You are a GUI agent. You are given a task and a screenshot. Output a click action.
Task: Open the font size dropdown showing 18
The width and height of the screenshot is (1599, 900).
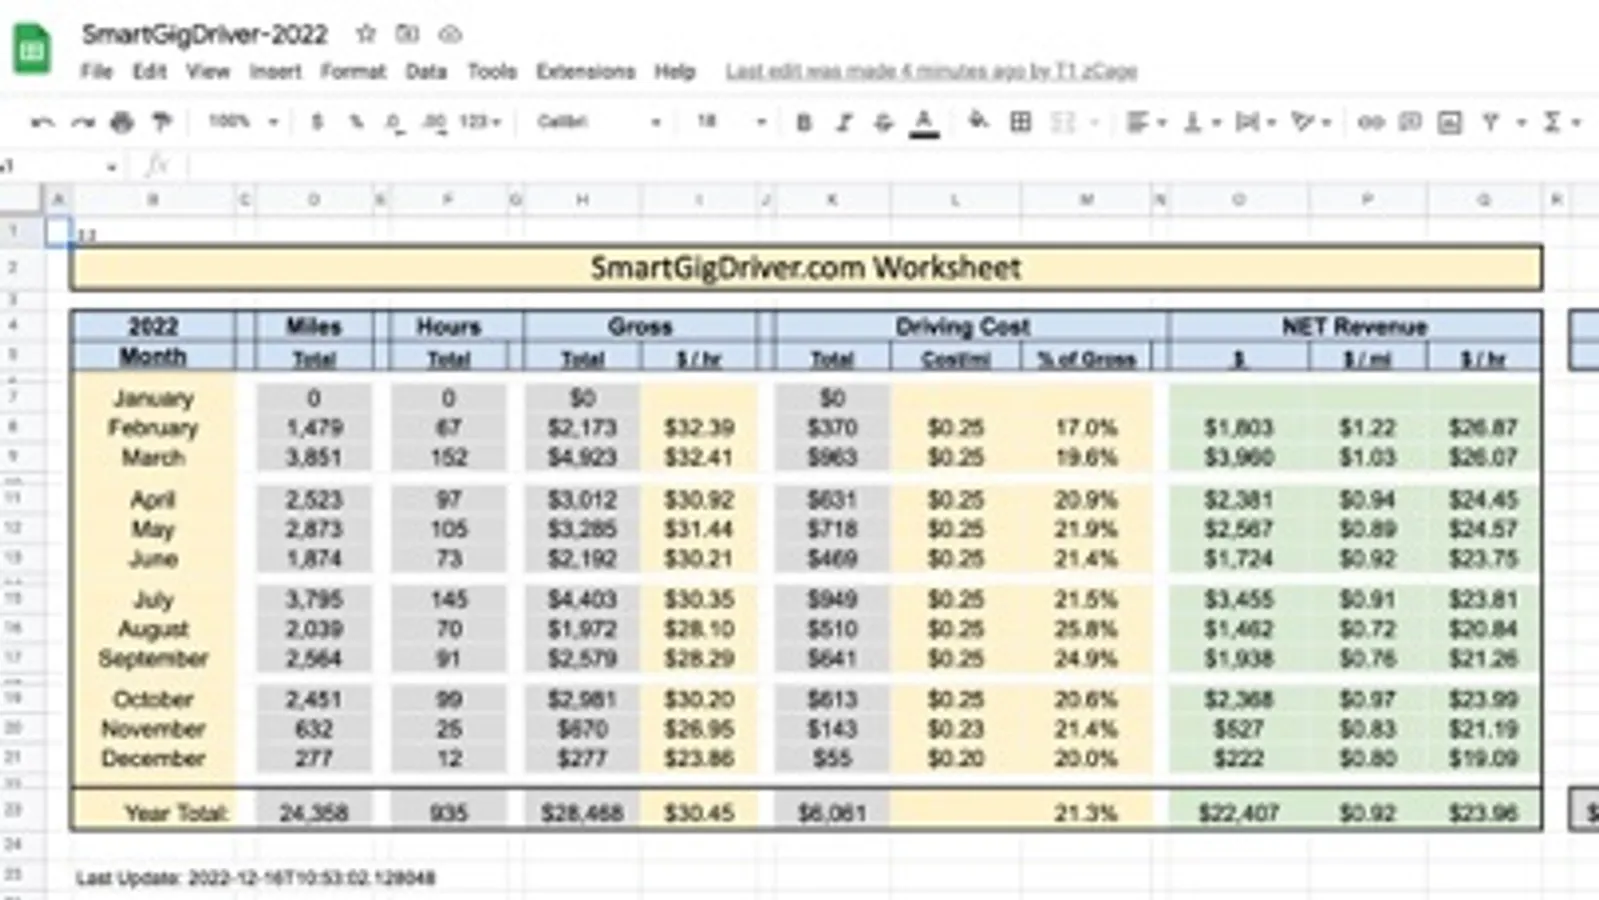coord(731,122)
